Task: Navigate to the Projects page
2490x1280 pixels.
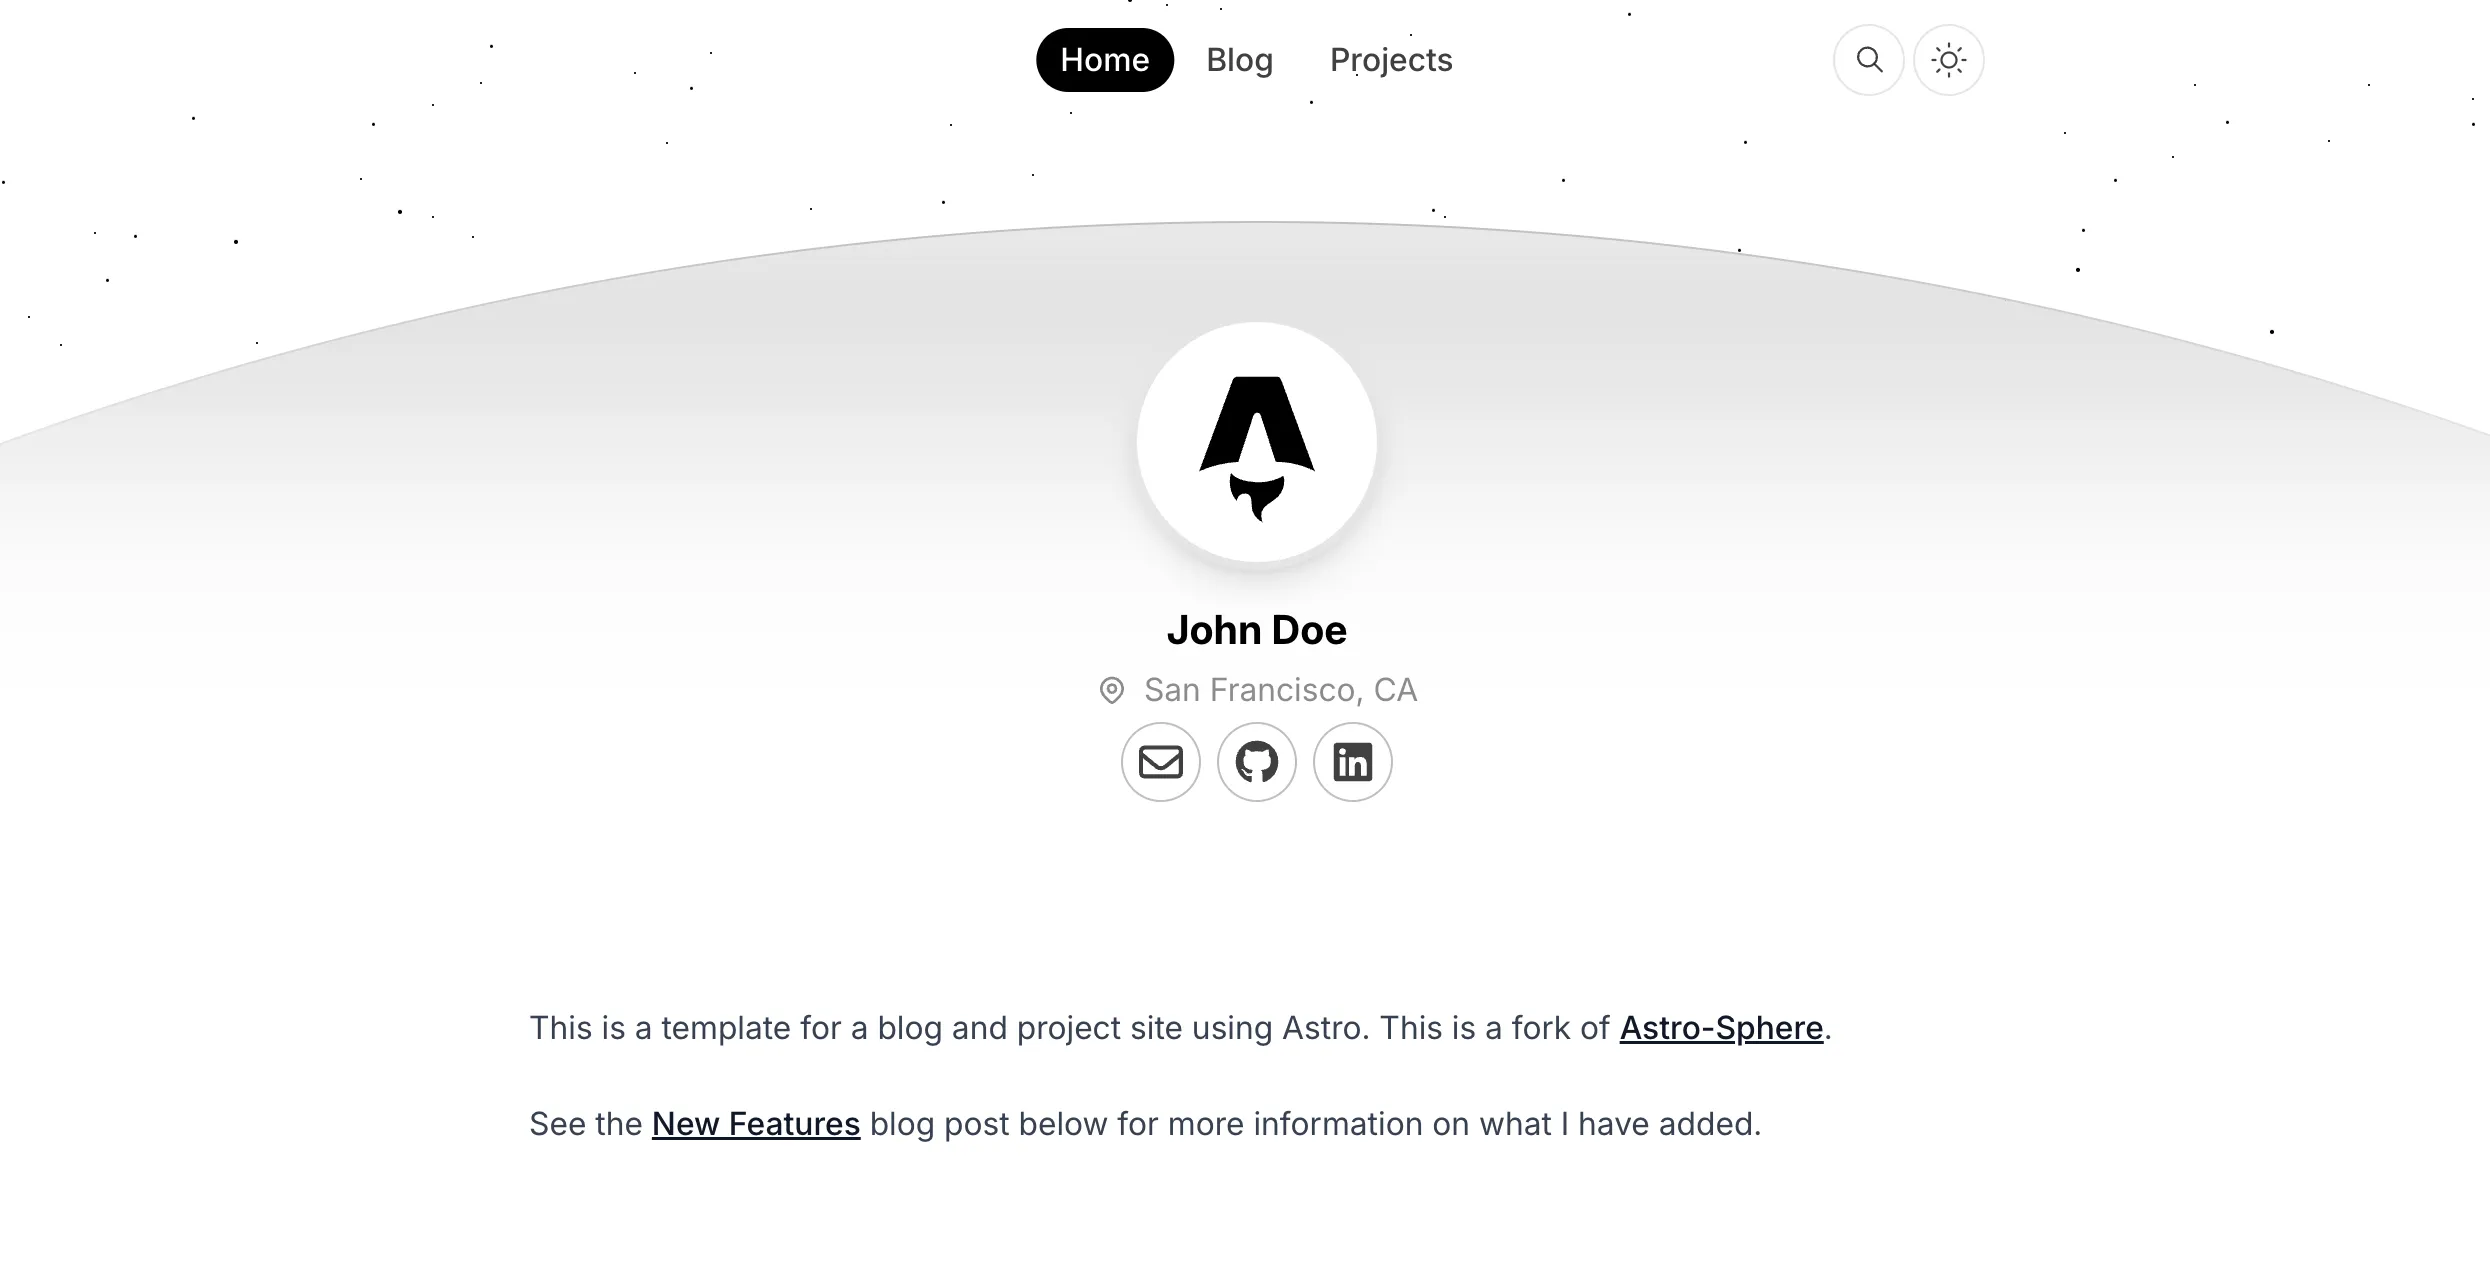Action: click(x=1390, y=60)
